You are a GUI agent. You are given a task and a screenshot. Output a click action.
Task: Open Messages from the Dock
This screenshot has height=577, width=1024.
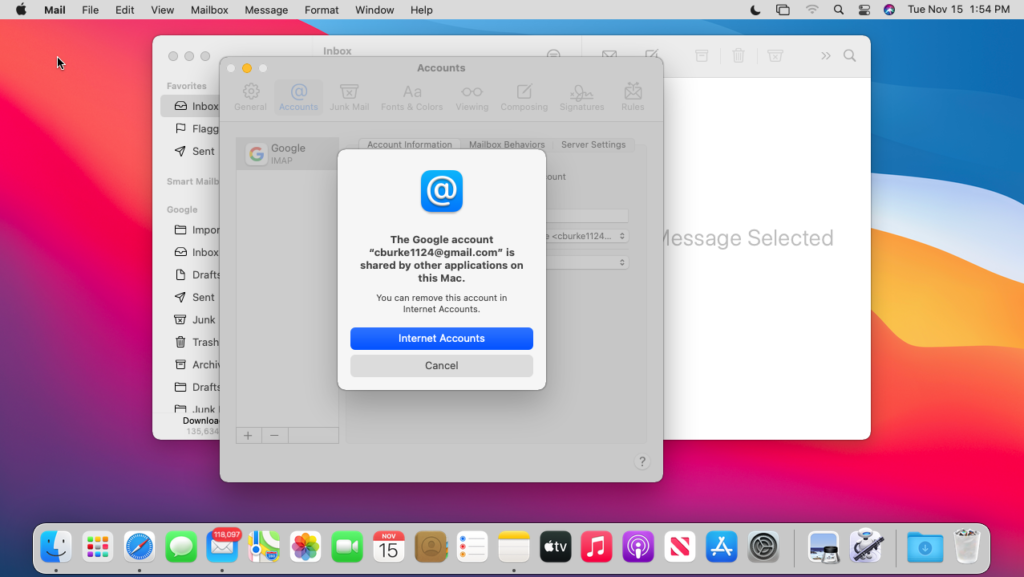pyautogui.click(x=181, y=547)
